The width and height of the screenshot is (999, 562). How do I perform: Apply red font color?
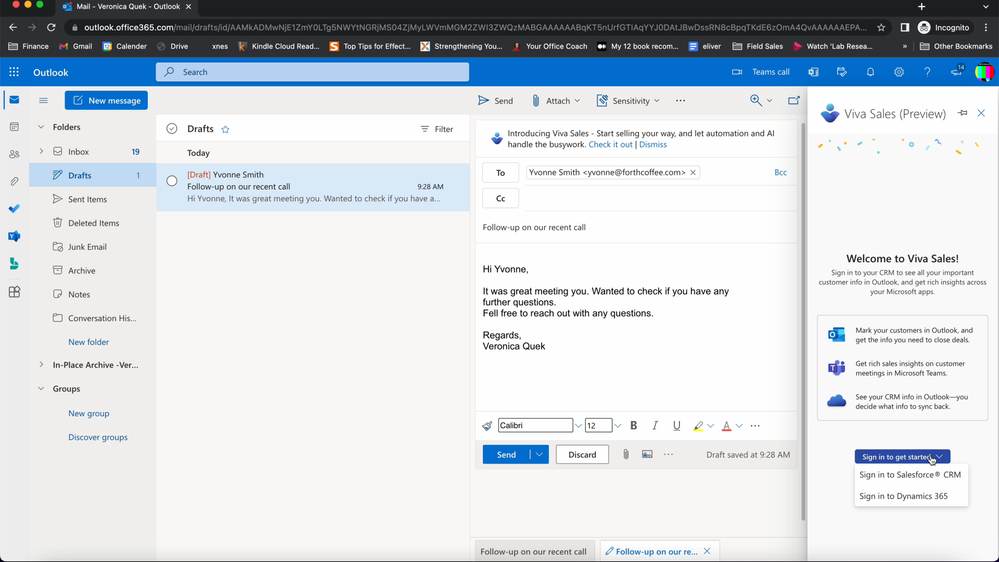tap(726, 426)
